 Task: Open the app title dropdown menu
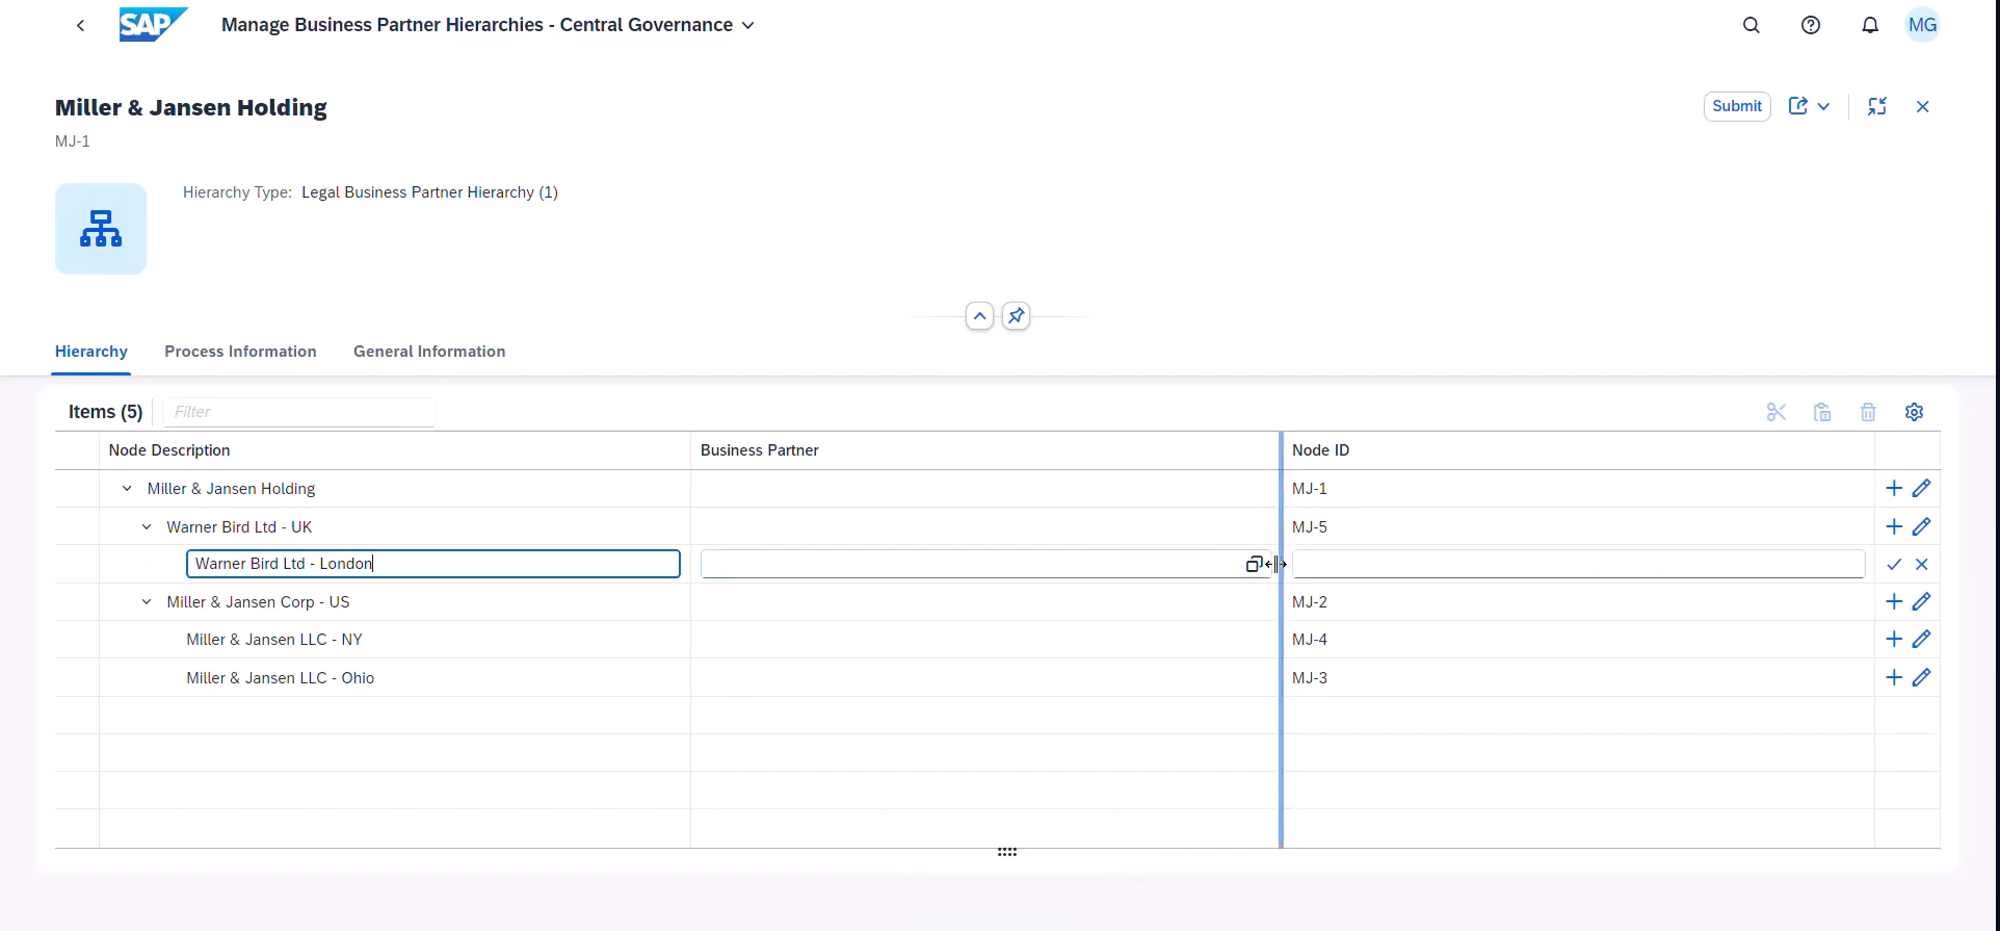tap(748, 25)
